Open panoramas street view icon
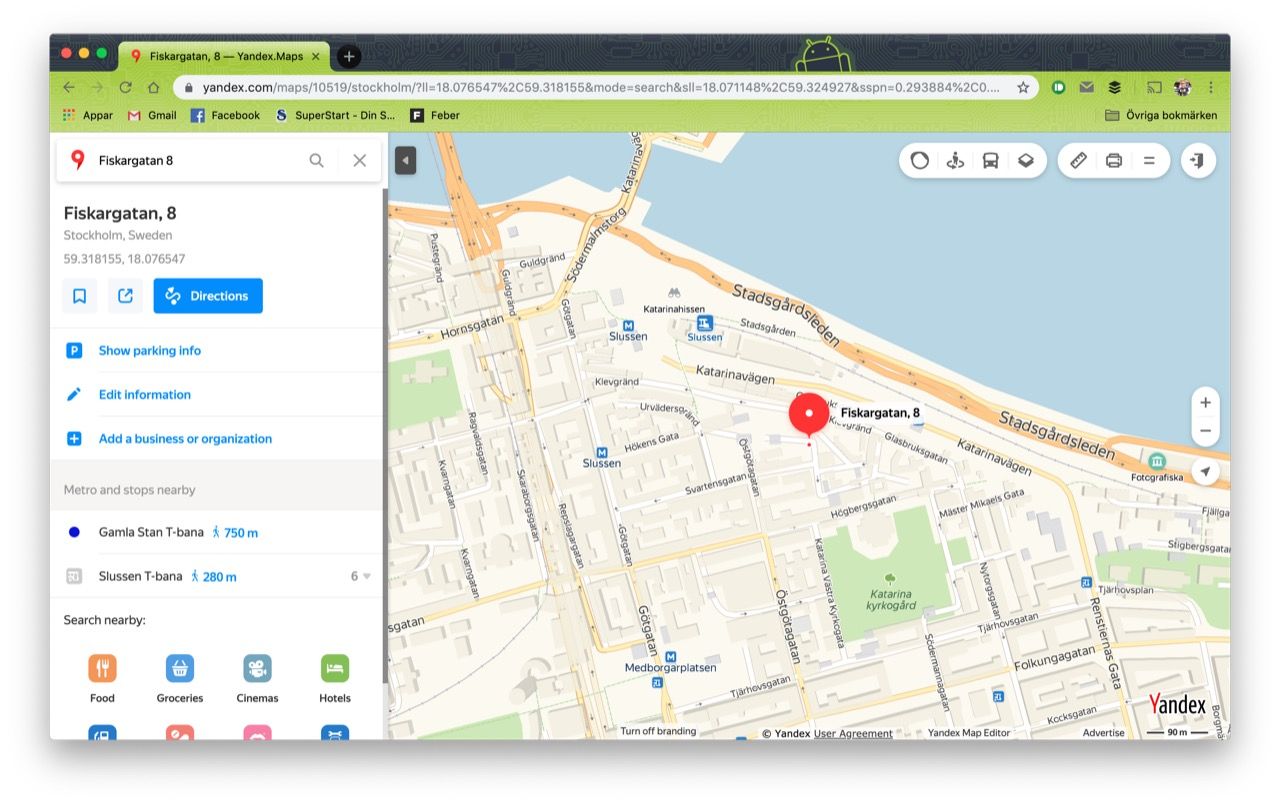 (955, 160)
